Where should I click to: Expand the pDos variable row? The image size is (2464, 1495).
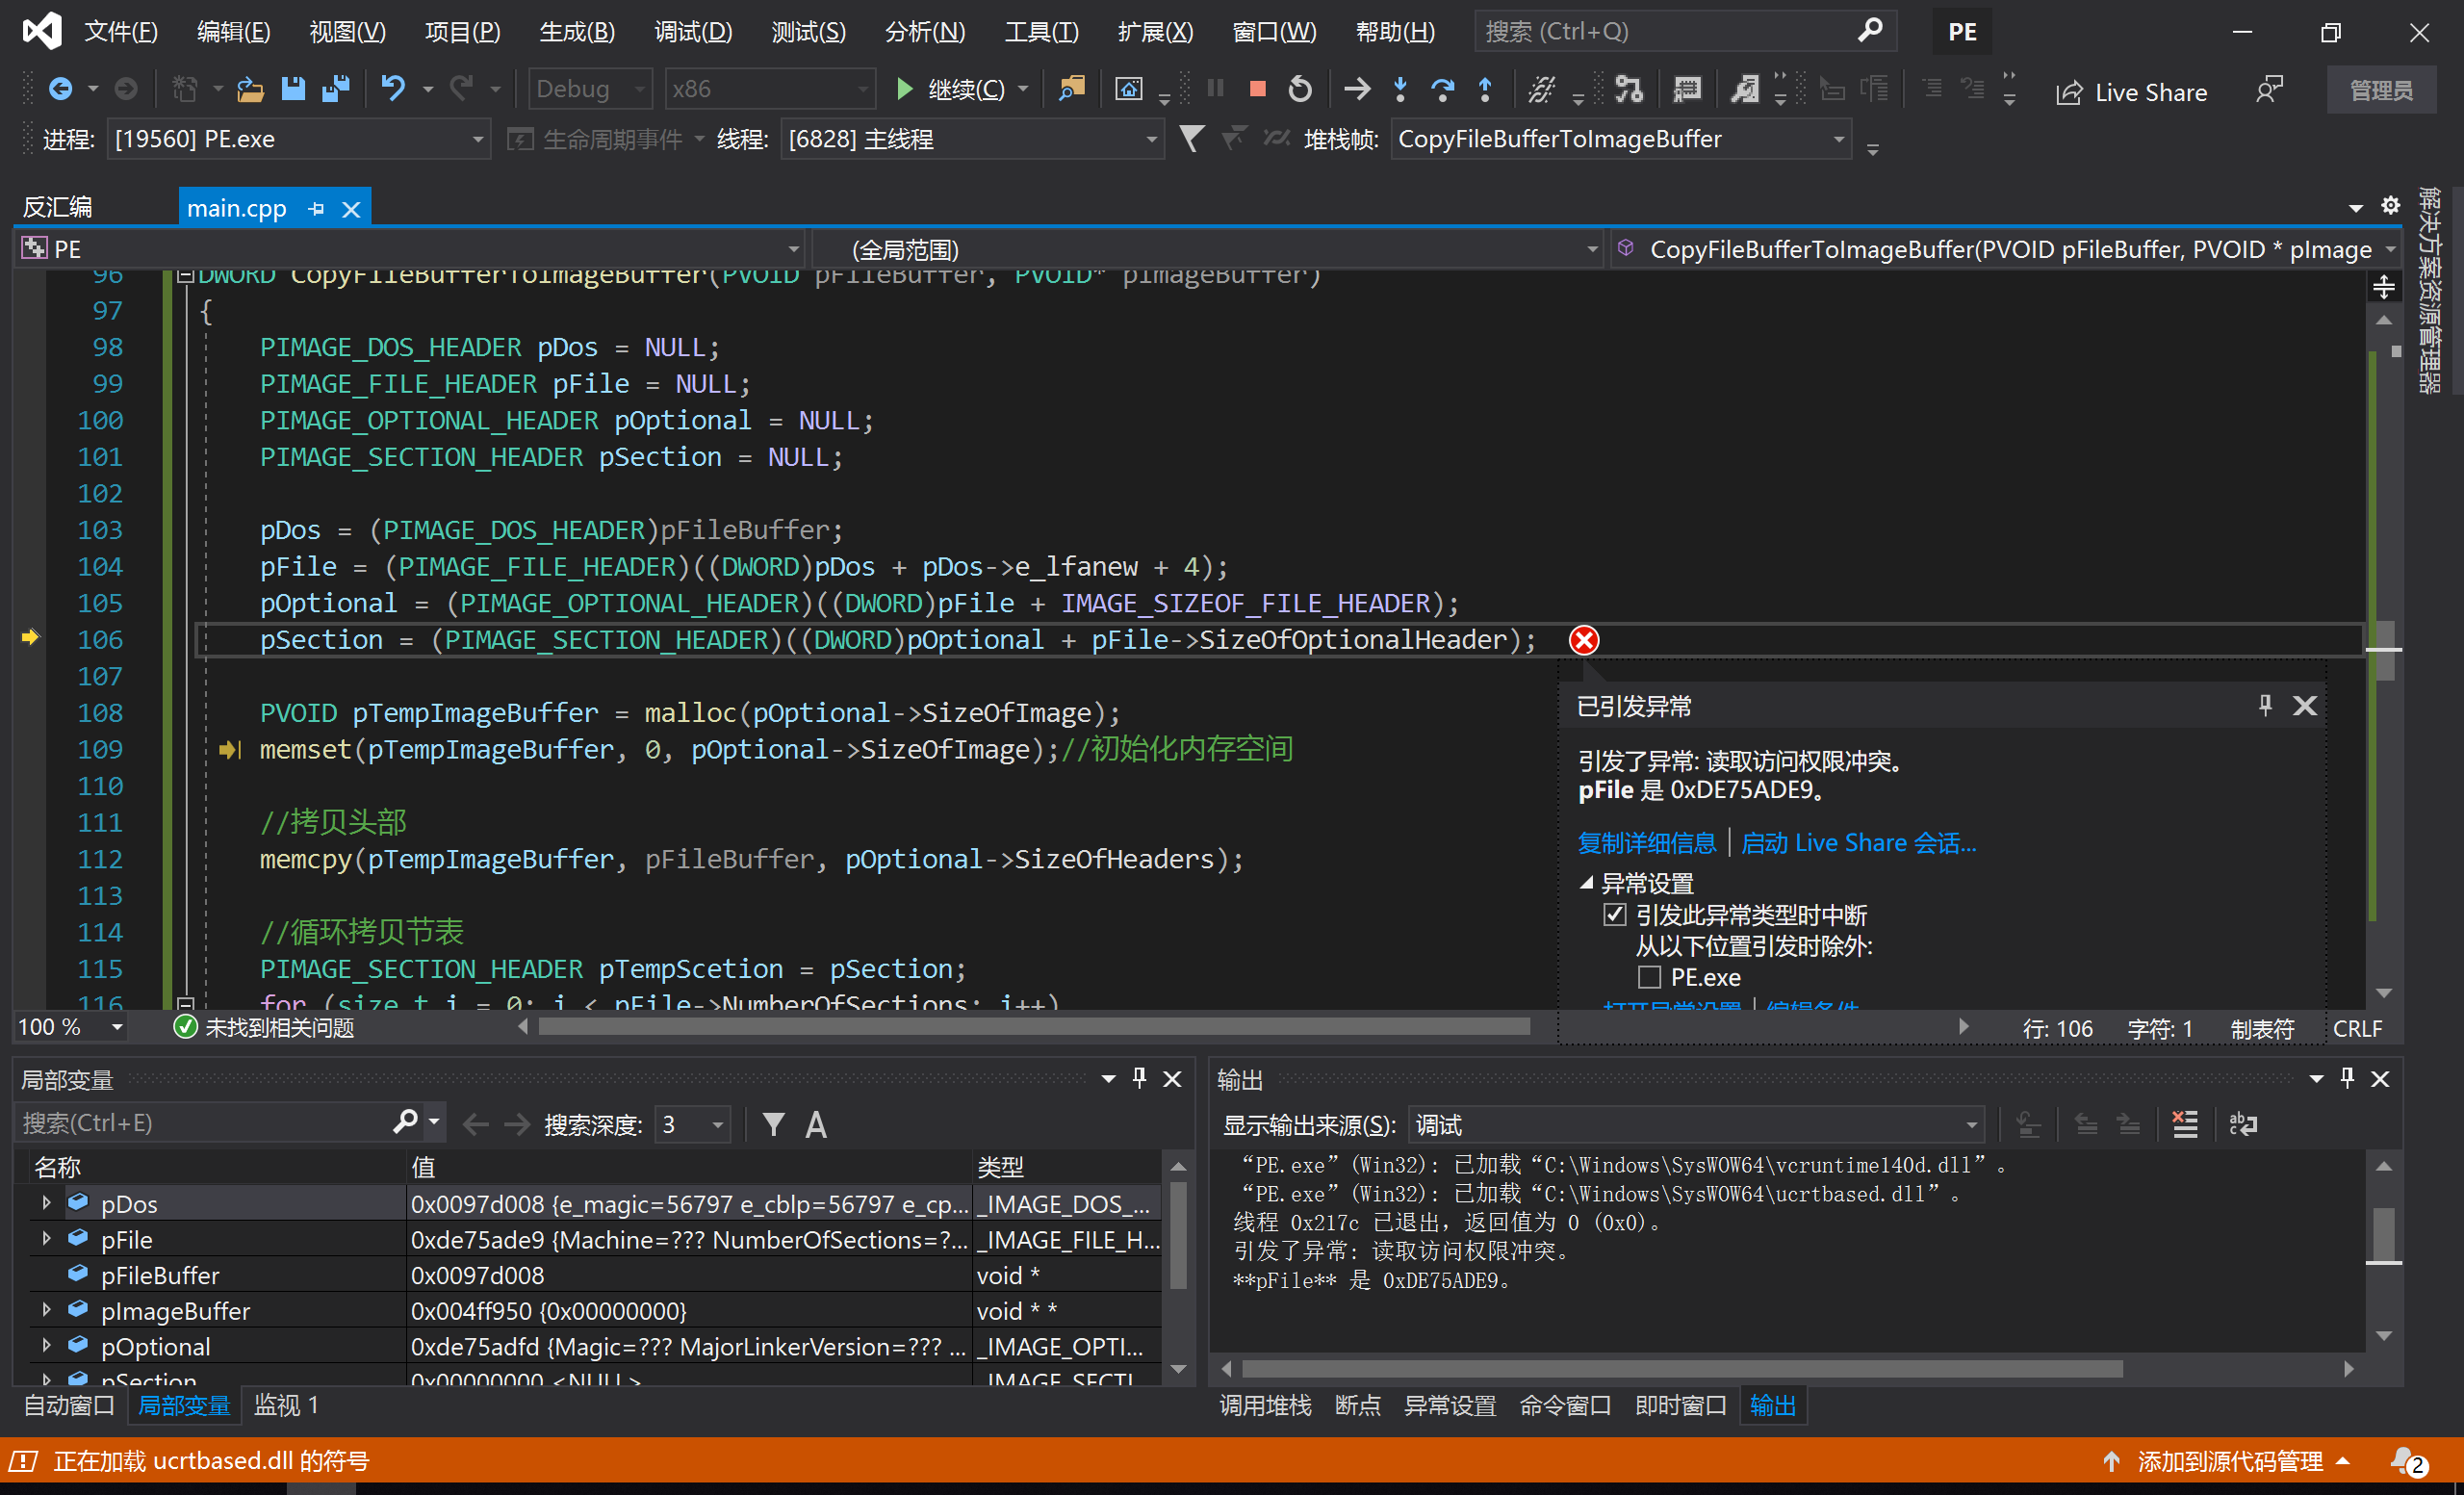pyautogui.click(x=46, y=1203)
